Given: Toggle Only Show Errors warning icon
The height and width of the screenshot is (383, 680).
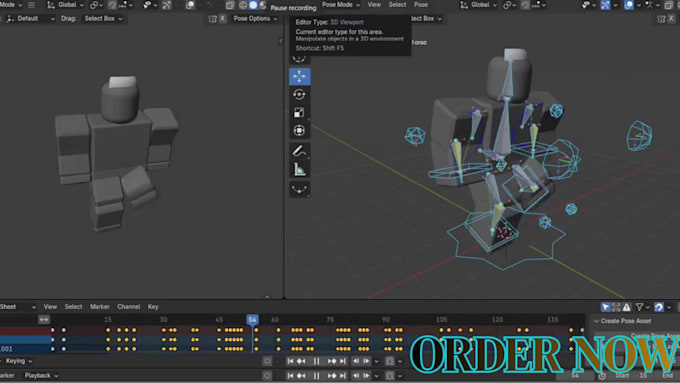Looking at the screenshot, I should point(627,307).
